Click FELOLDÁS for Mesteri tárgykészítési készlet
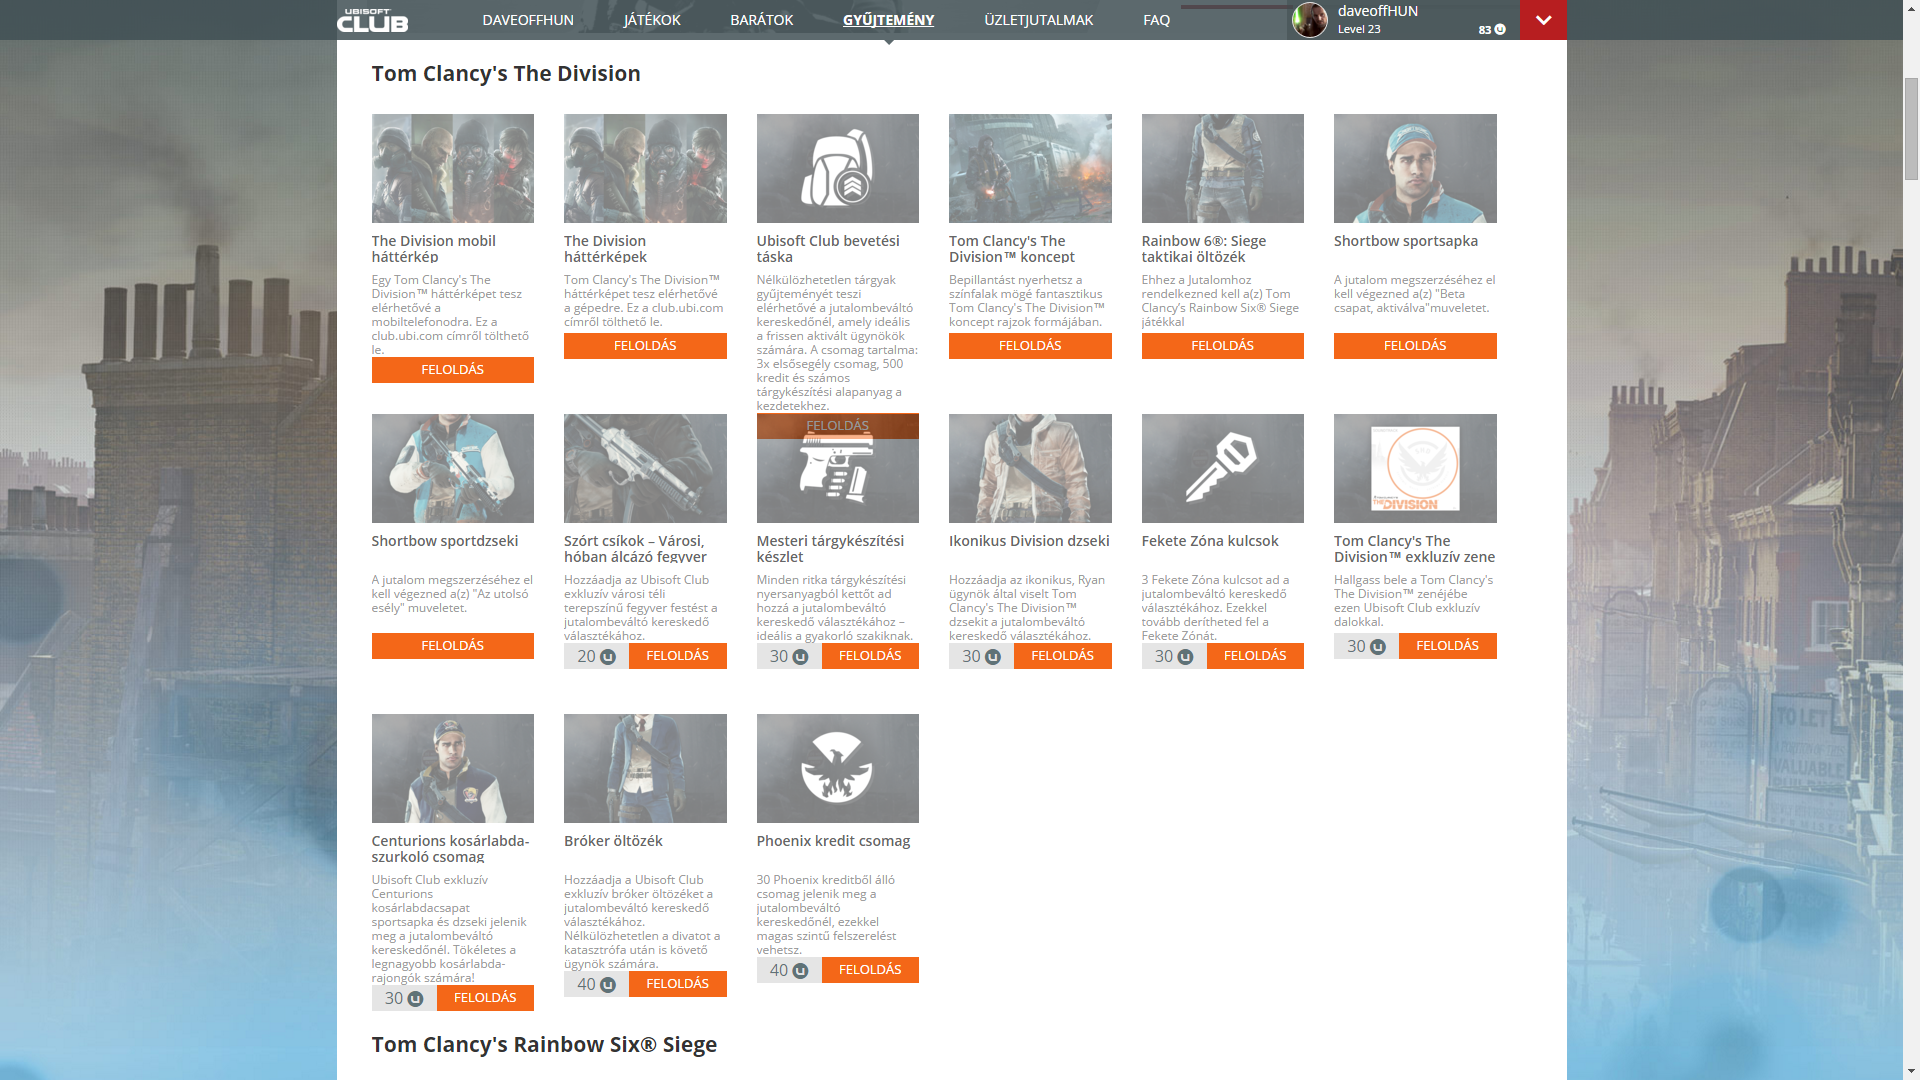Image resolution: width=1920 pixels, height=1080 pixels. click(x=870, y=656)
